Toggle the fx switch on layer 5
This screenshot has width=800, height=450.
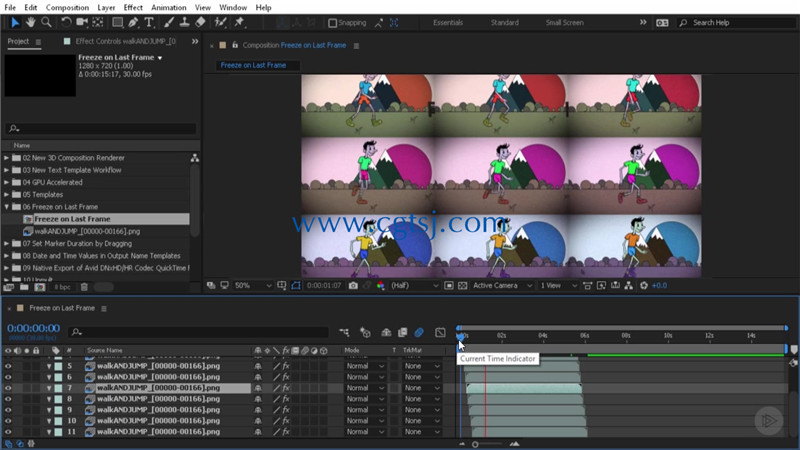coord(286,366)
